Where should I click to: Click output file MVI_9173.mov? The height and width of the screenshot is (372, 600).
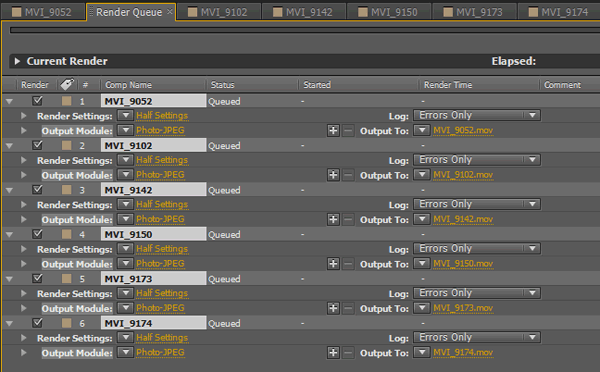coord(463,308)
